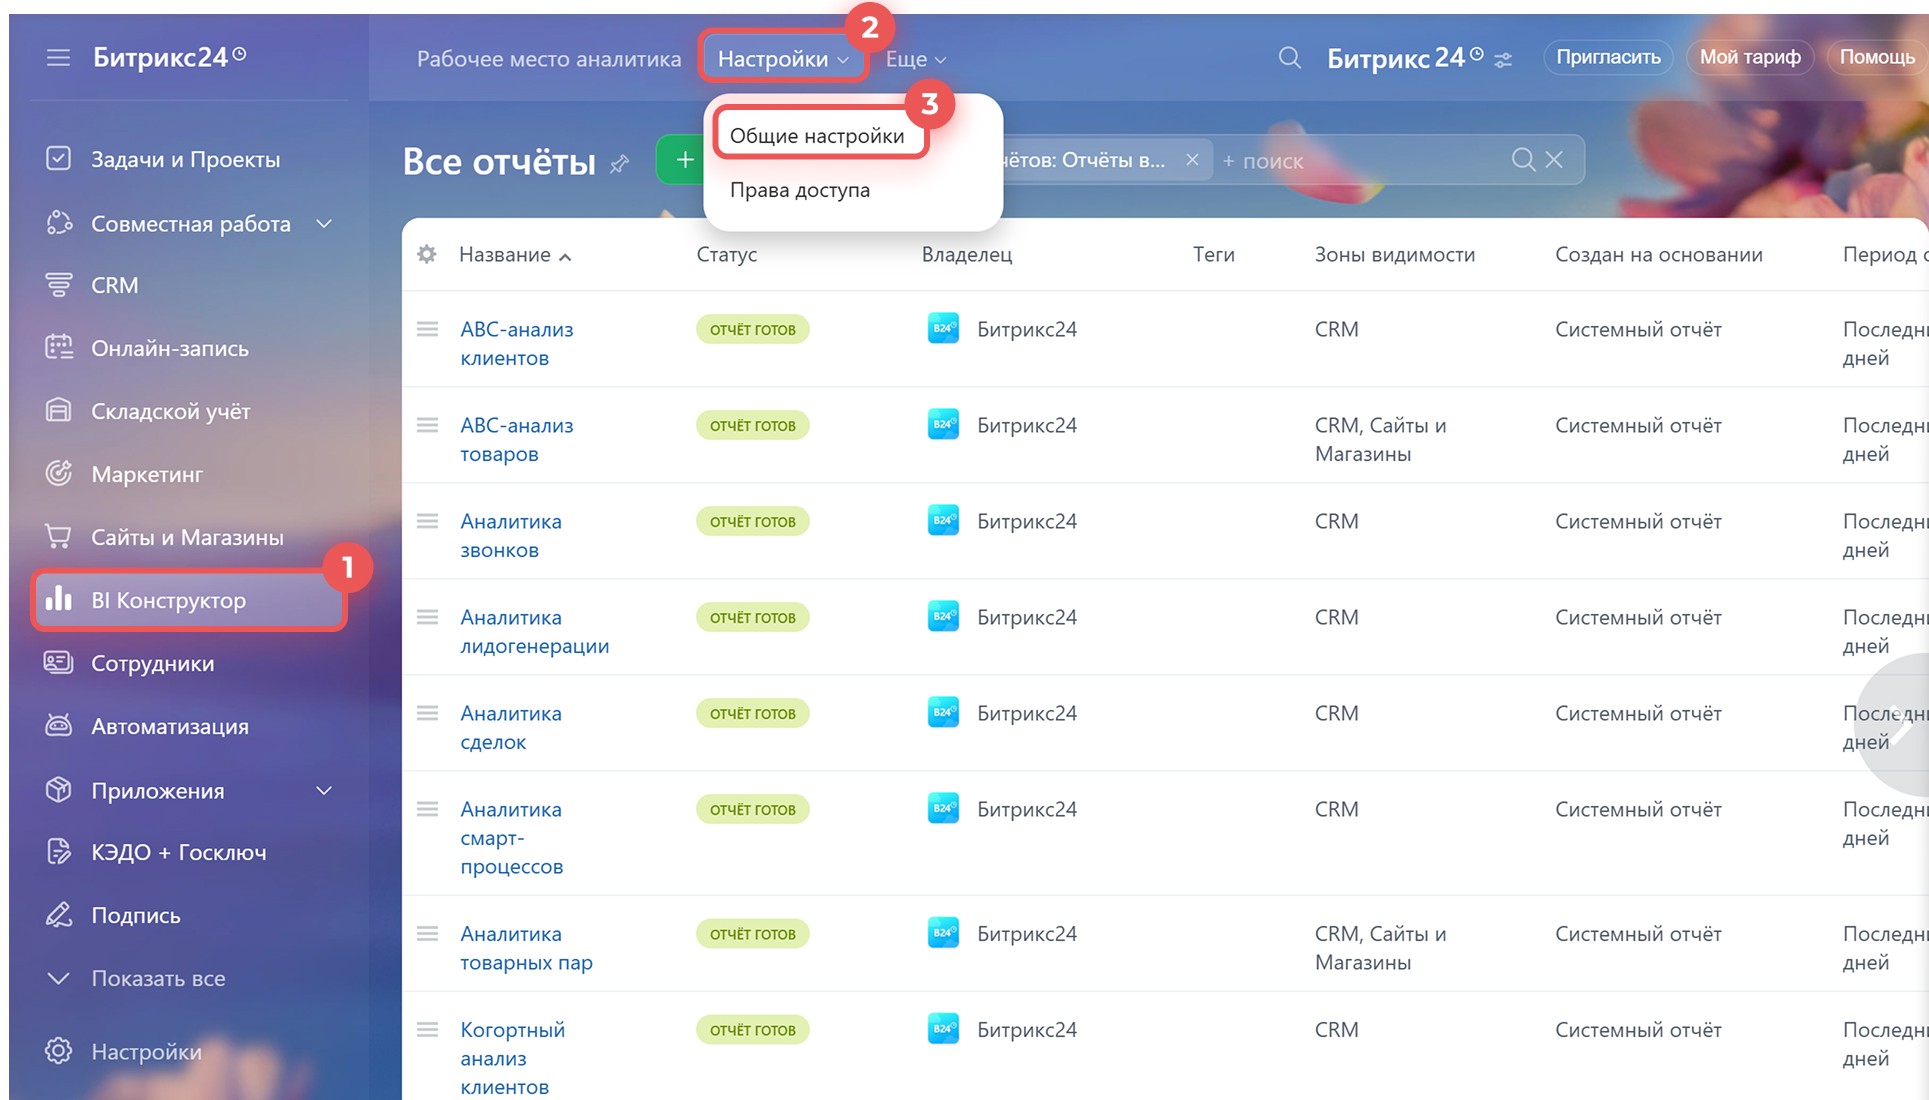1929x1100 pixels.
Task: Open the table settings gear in the header
Action: pos(427,254)
